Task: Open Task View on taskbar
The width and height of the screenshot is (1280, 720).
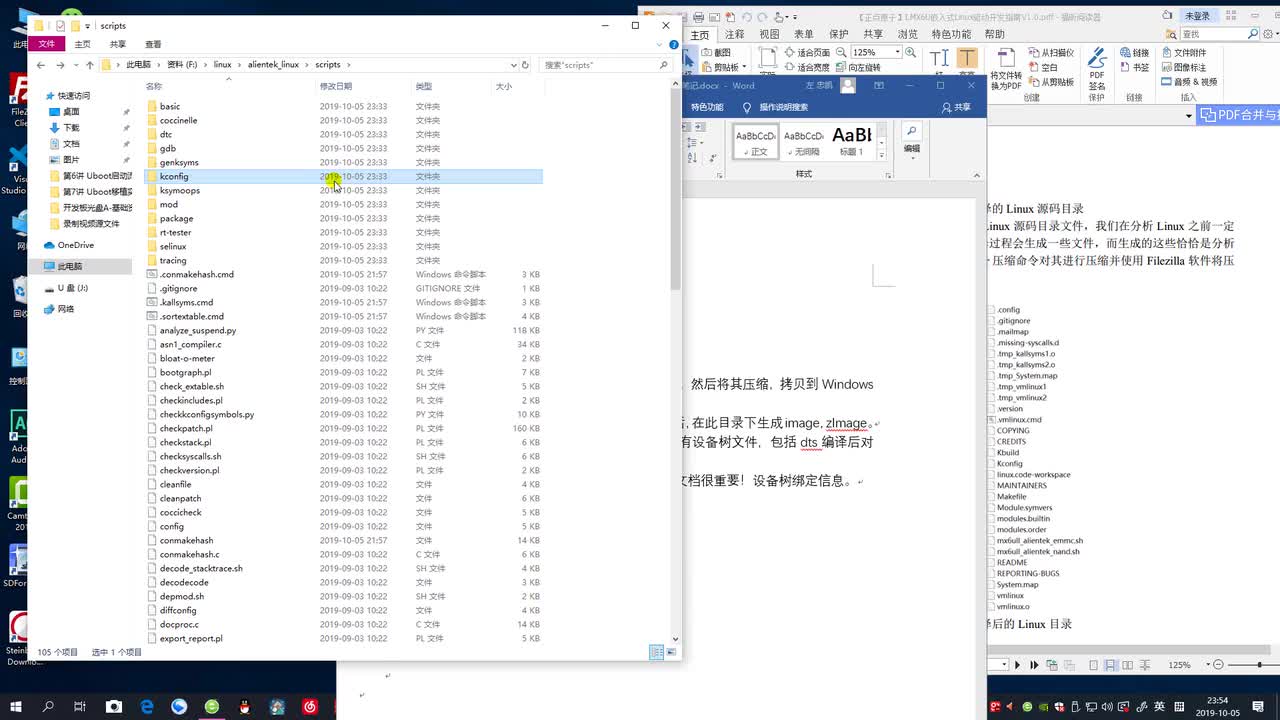Action: [80, 706]
